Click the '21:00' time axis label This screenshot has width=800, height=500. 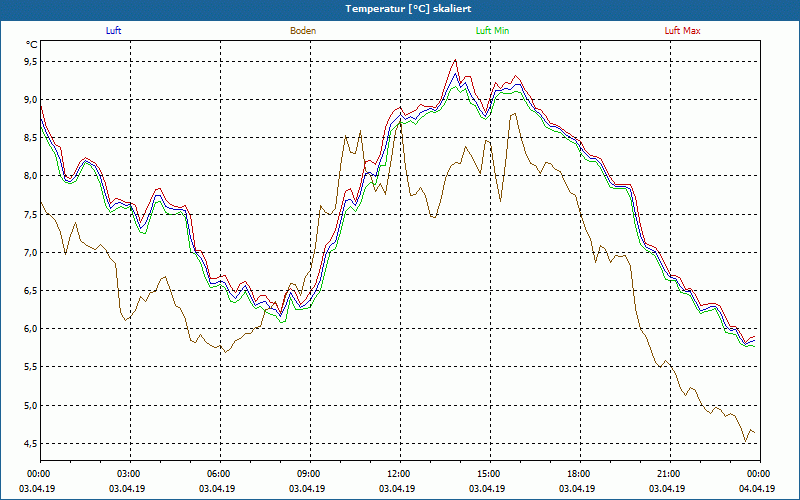670,474
